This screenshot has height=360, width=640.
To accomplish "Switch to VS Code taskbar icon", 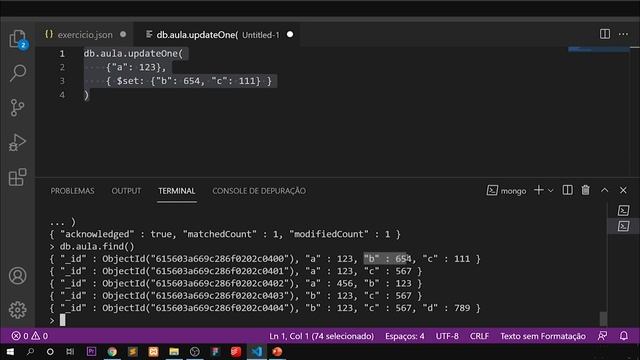I will pyautogui.click(x=257, y=352).
